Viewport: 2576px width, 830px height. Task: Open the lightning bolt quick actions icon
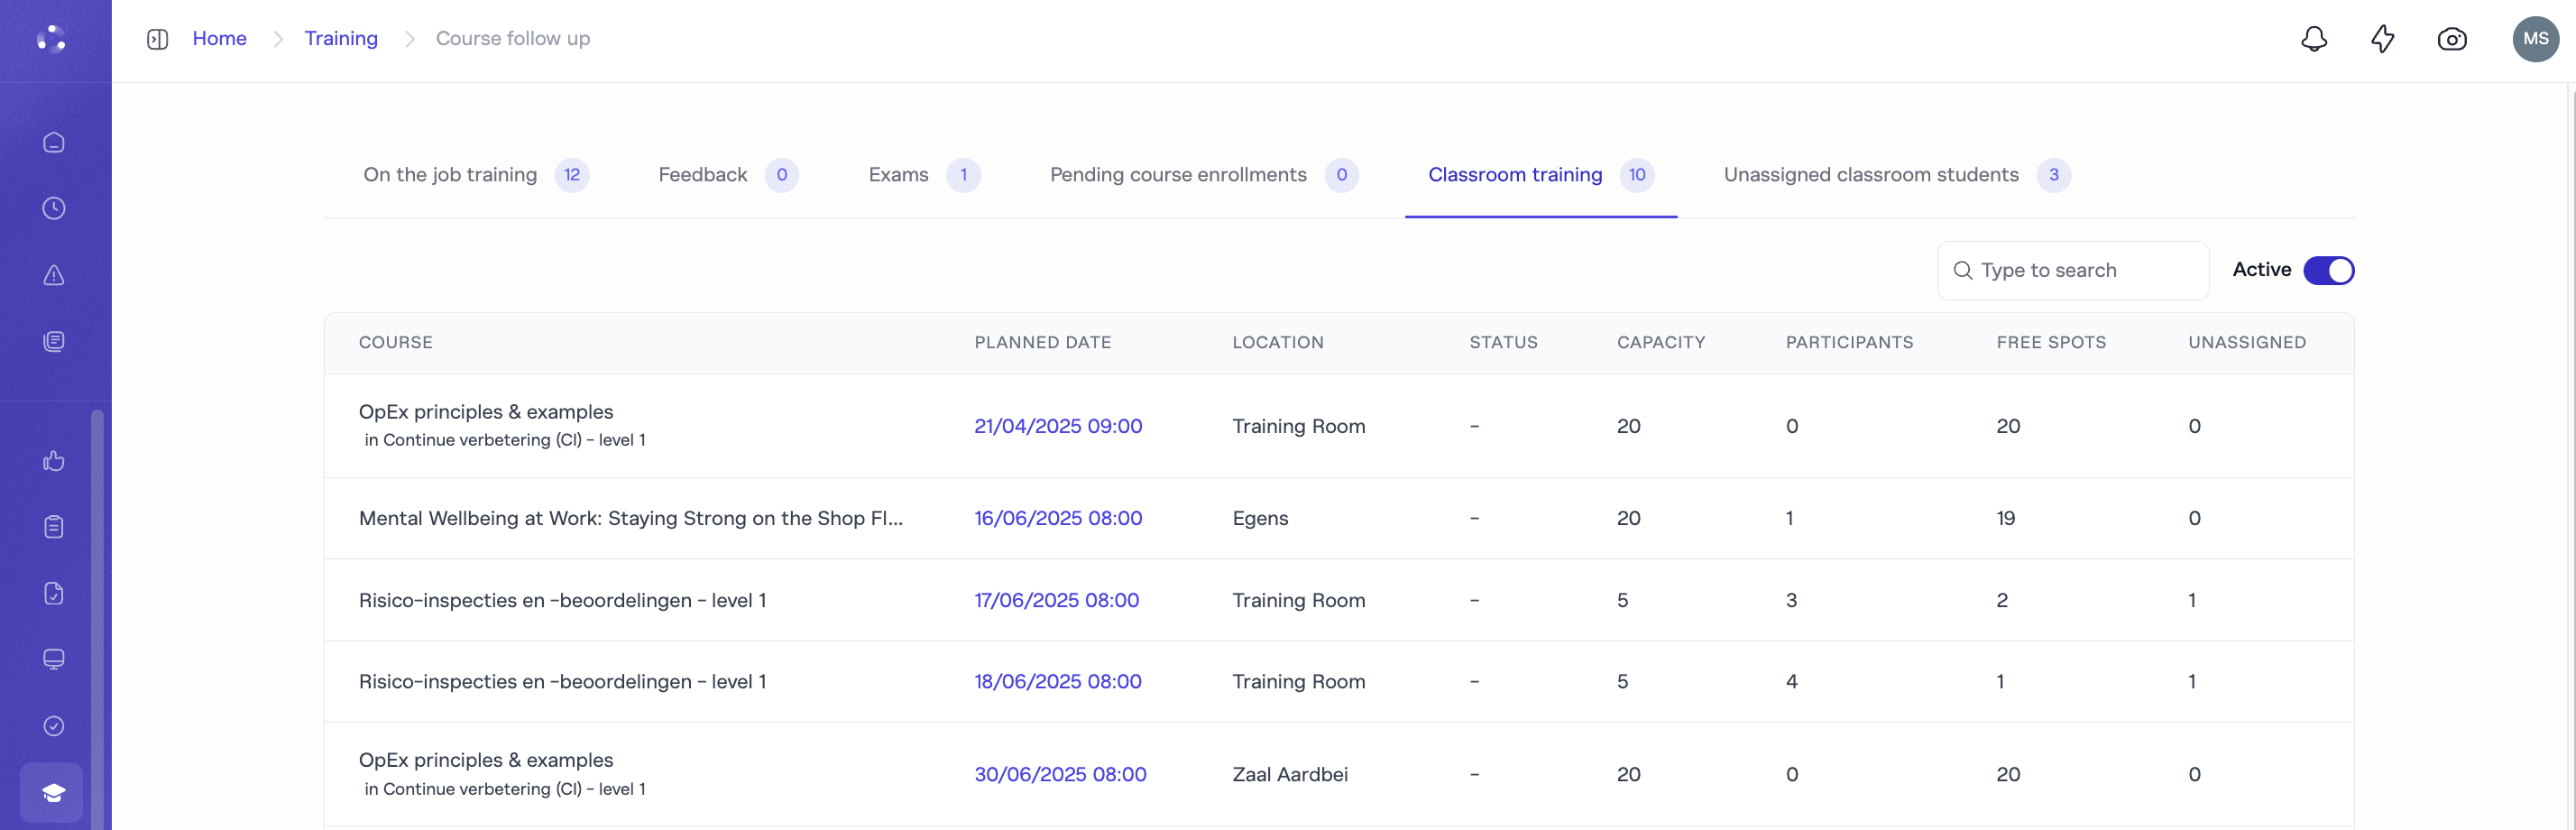pos(2382,39)
